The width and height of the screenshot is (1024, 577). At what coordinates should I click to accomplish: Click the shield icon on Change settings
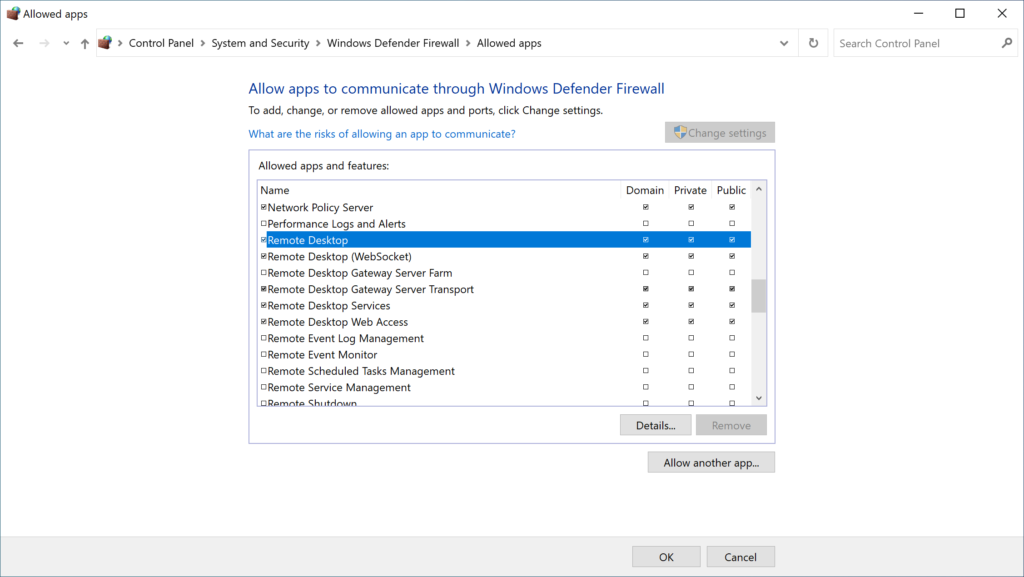click(x=681, y=131)
